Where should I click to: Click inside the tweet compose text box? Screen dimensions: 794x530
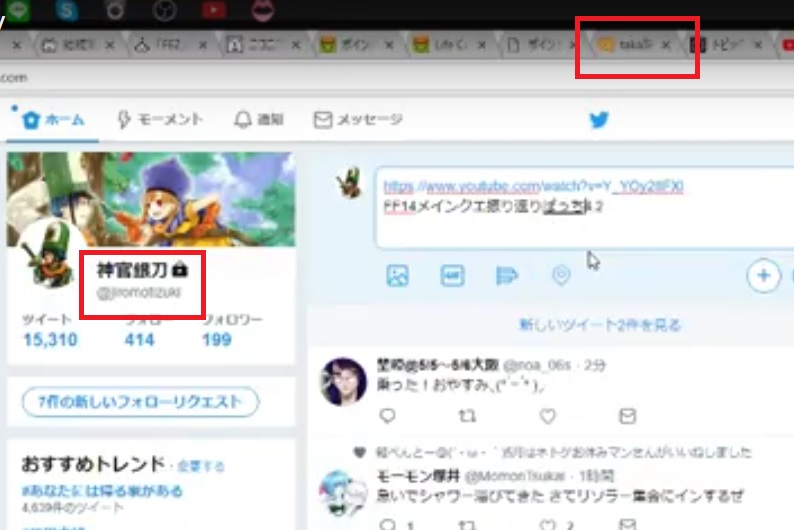(x=585, y=208)
